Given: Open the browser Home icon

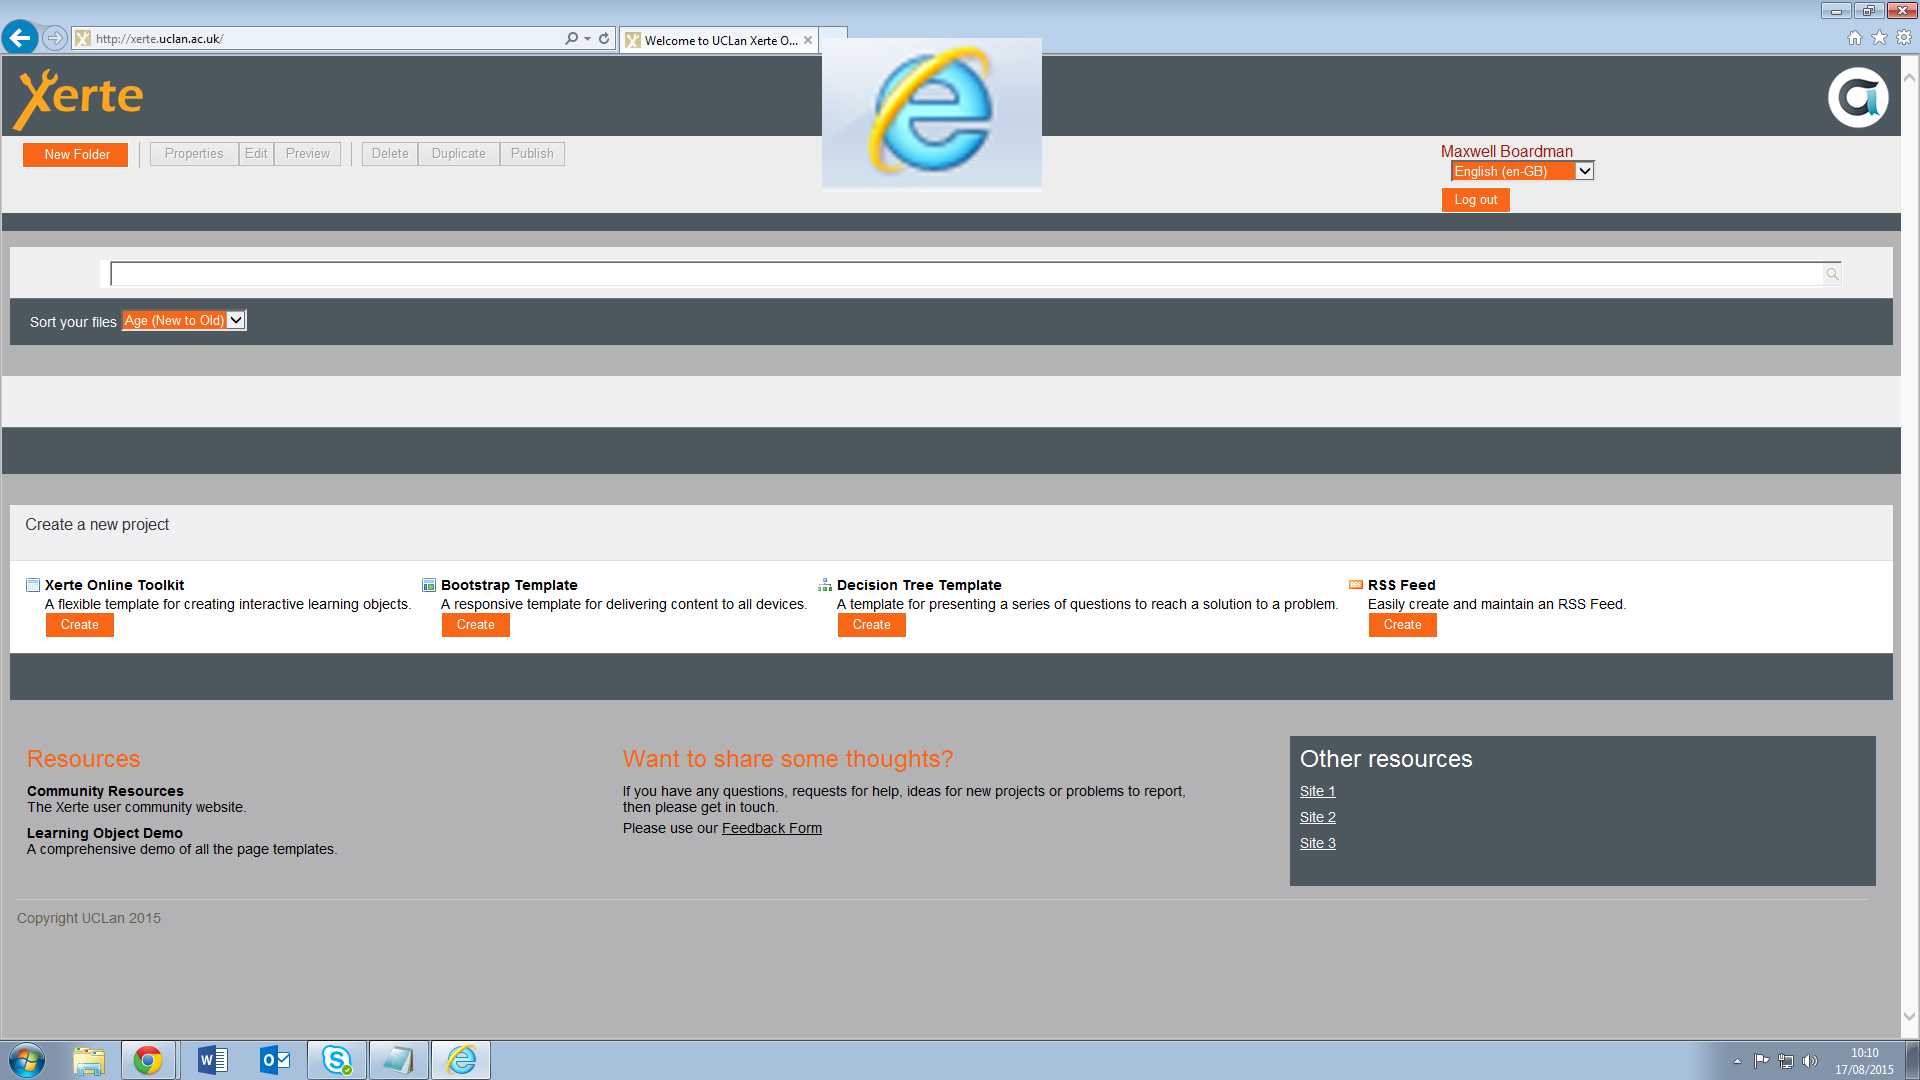Looking at the screenshot, I should coord(1855,37).
